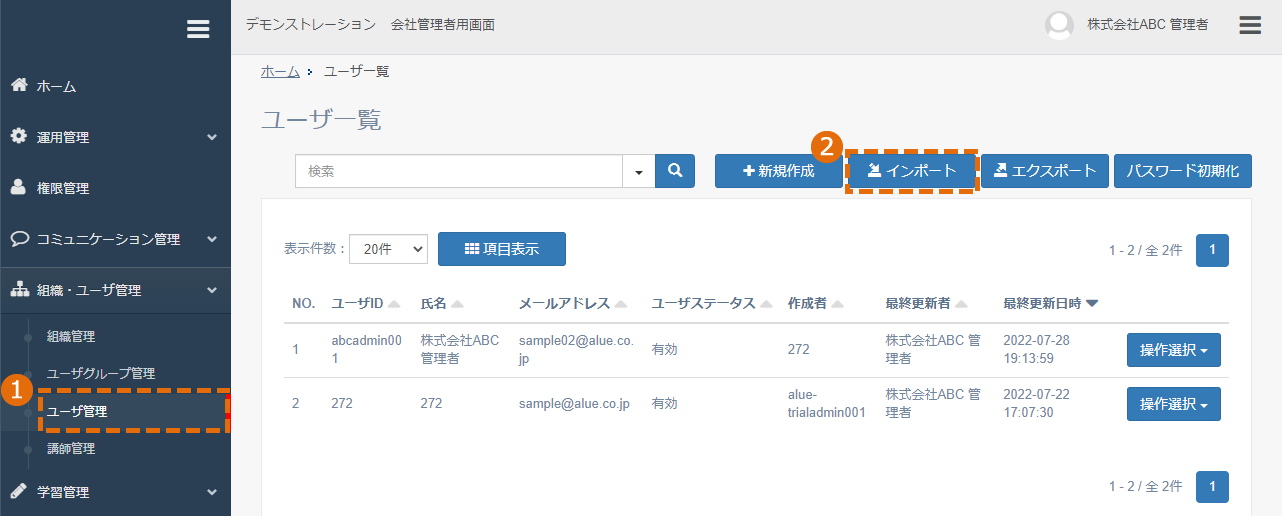Open search field dropdown caret

(638, 171)
